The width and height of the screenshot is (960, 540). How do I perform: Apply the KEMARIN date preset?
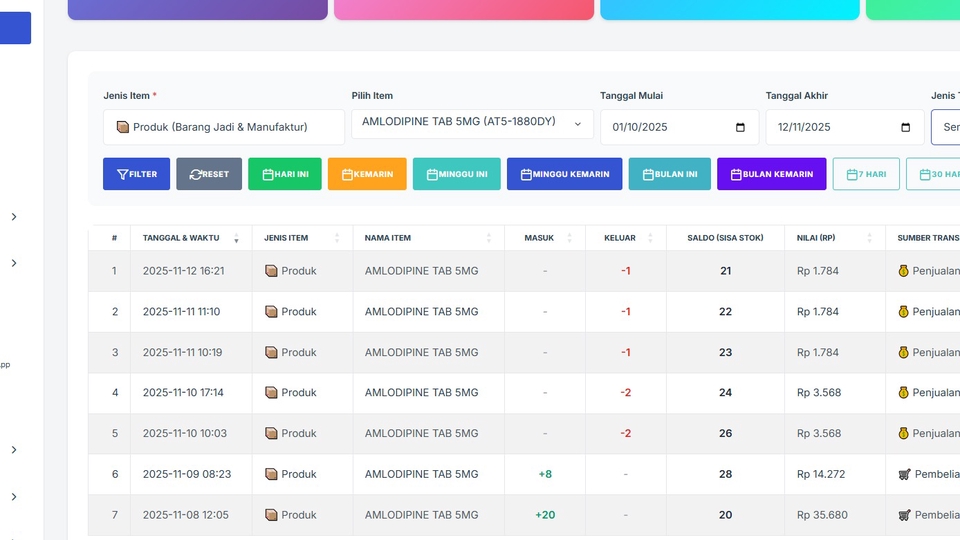[x=367, y=174]
